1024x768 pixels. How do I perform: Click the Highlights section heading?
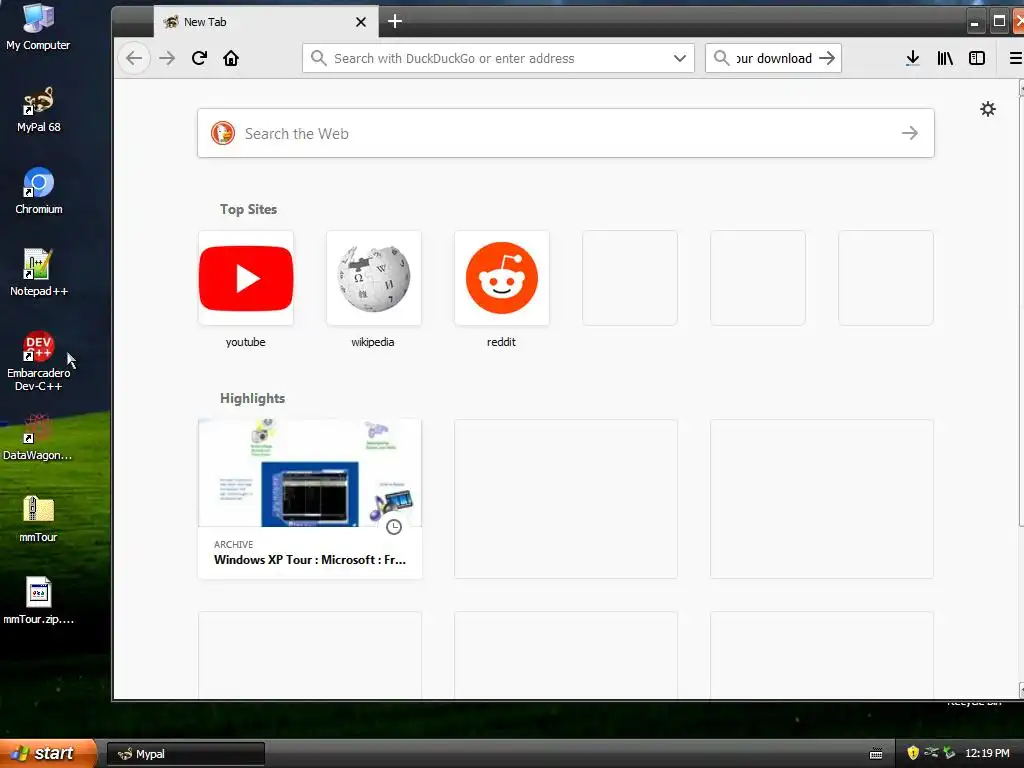point(252,398)
